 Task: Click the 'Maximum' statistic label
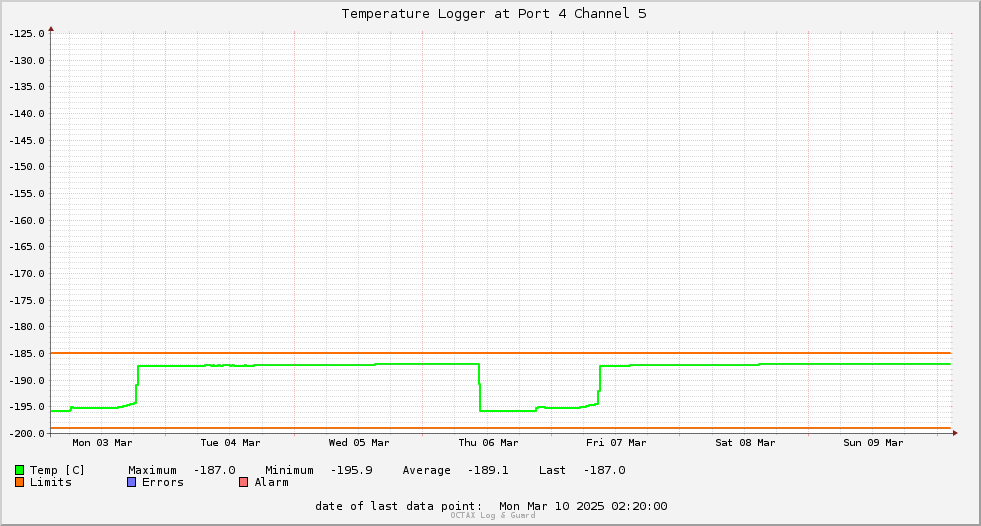click(153, 470)
